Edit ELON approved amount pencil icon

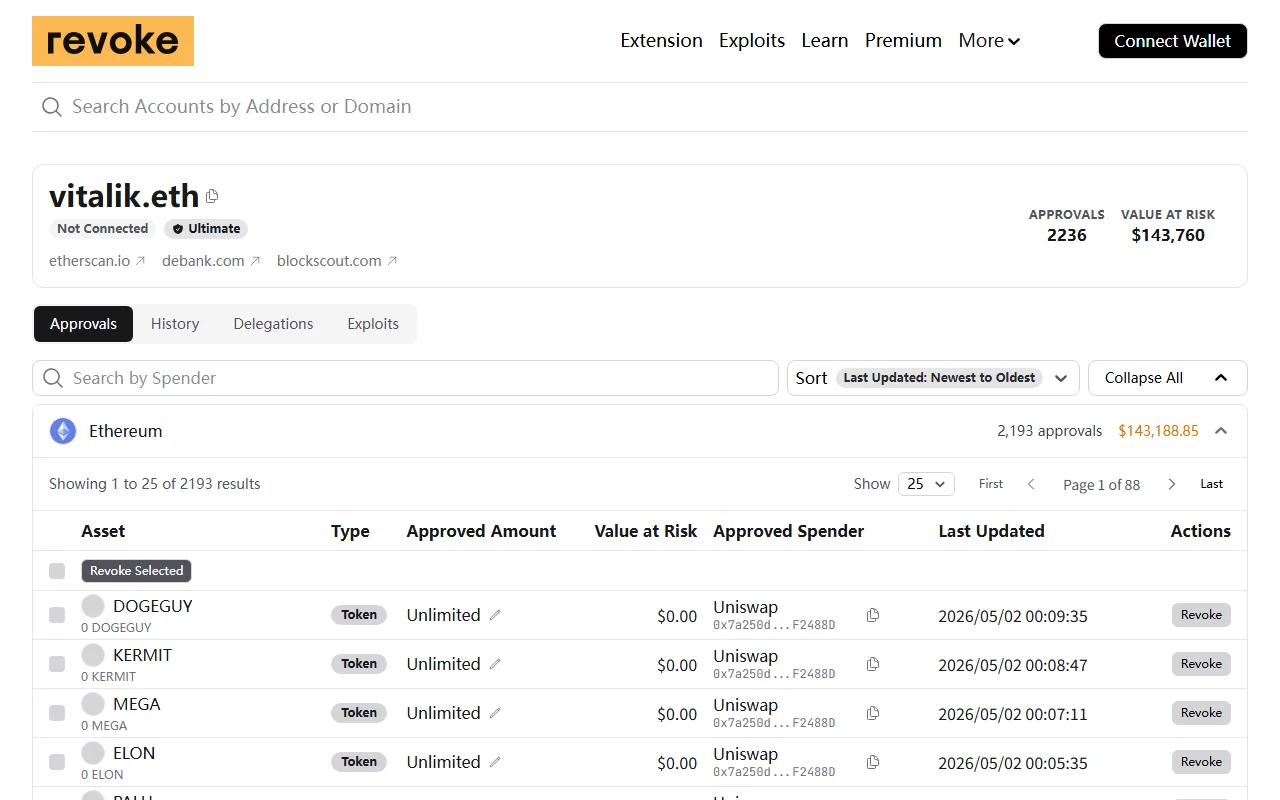point(495,762)
